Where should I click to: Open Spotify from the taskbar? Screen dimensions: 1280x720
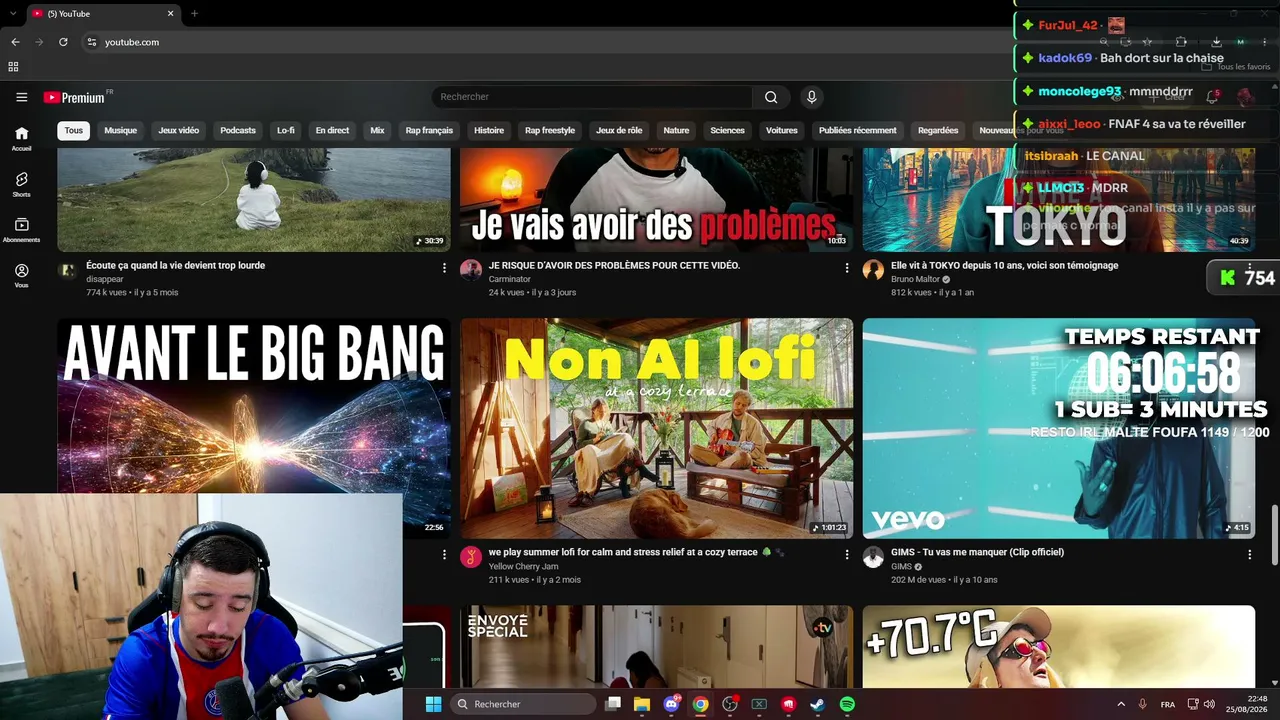[x=847, y=704]
